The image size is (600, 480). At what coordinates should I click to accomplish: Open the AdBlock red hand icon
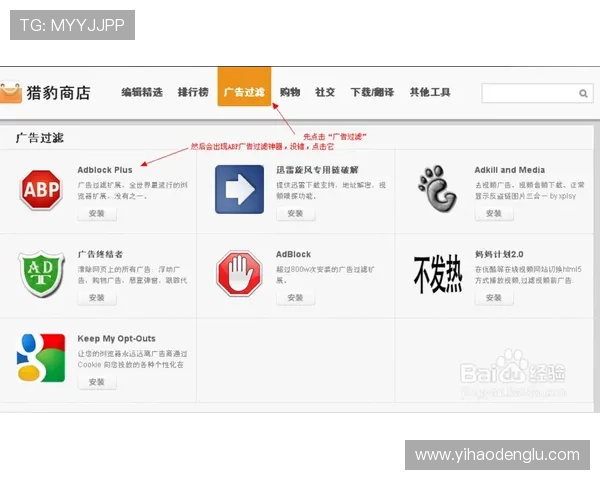point(239,274)
